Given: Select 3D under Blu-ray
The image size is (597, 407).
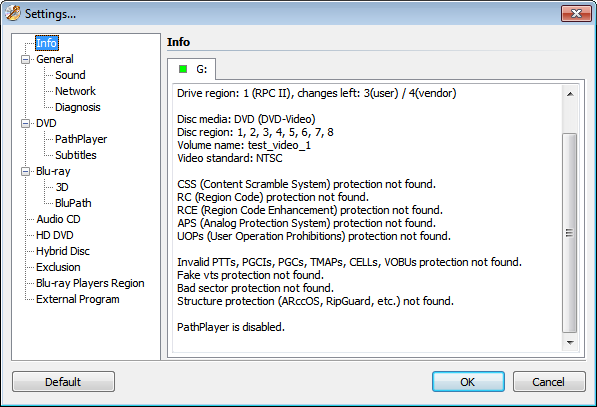Looking at the screenshot, I should (x=62, y=187).
